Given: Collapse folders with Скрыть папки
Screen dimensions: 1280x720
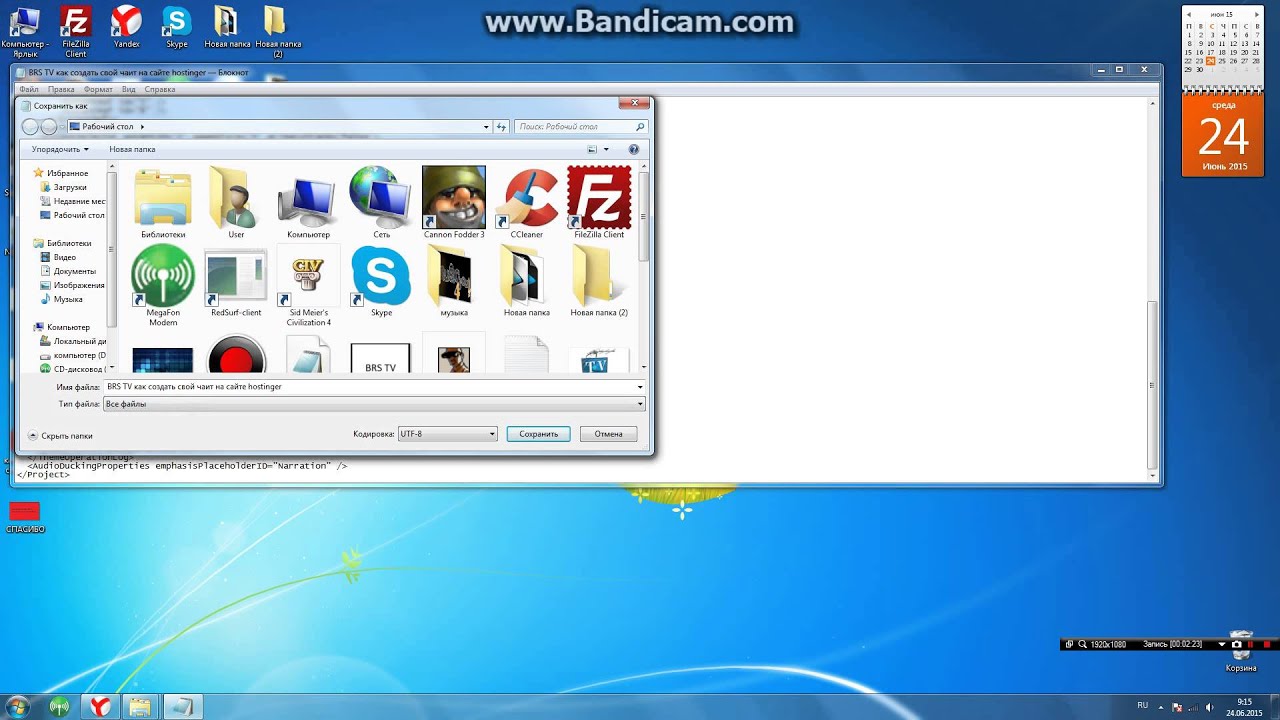Looking at the screenshot, I should (x=60, y=436).
